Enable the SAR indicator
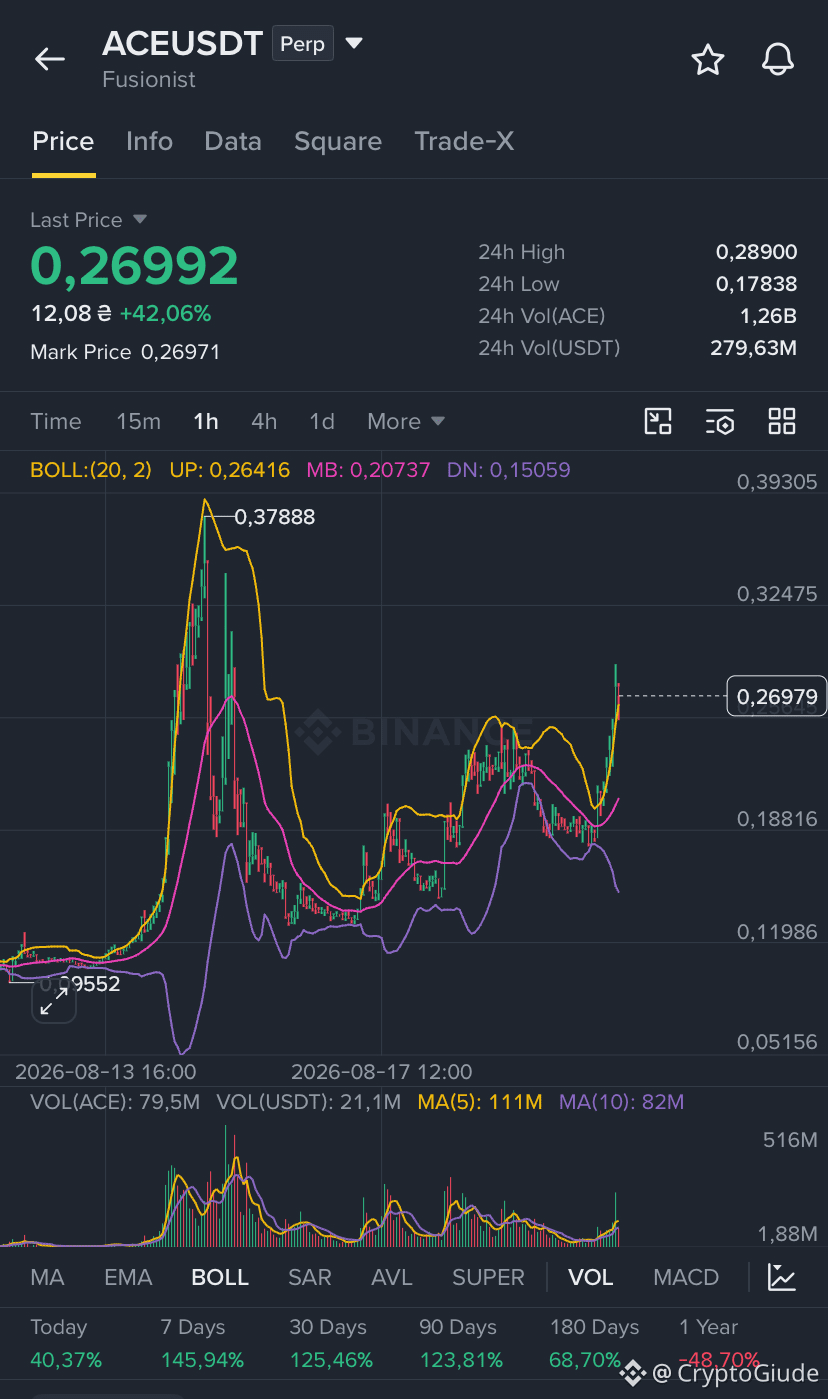828x1399 pixels. [x=310, y=1277]
